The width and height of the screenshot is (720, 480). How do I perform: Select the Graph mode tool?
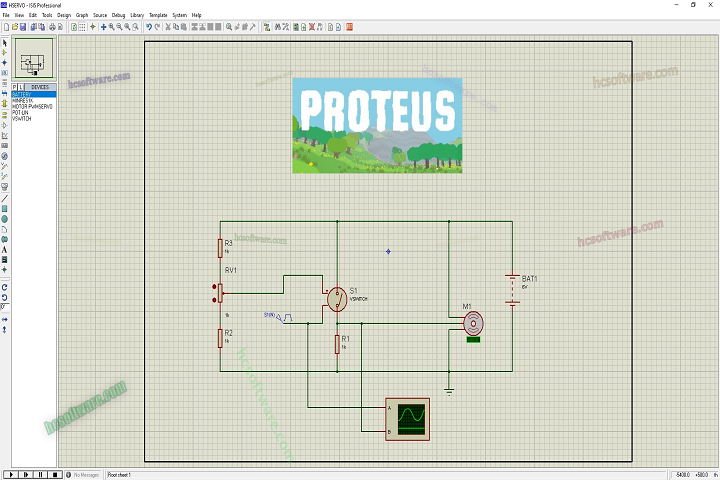(x=5, y=136)
